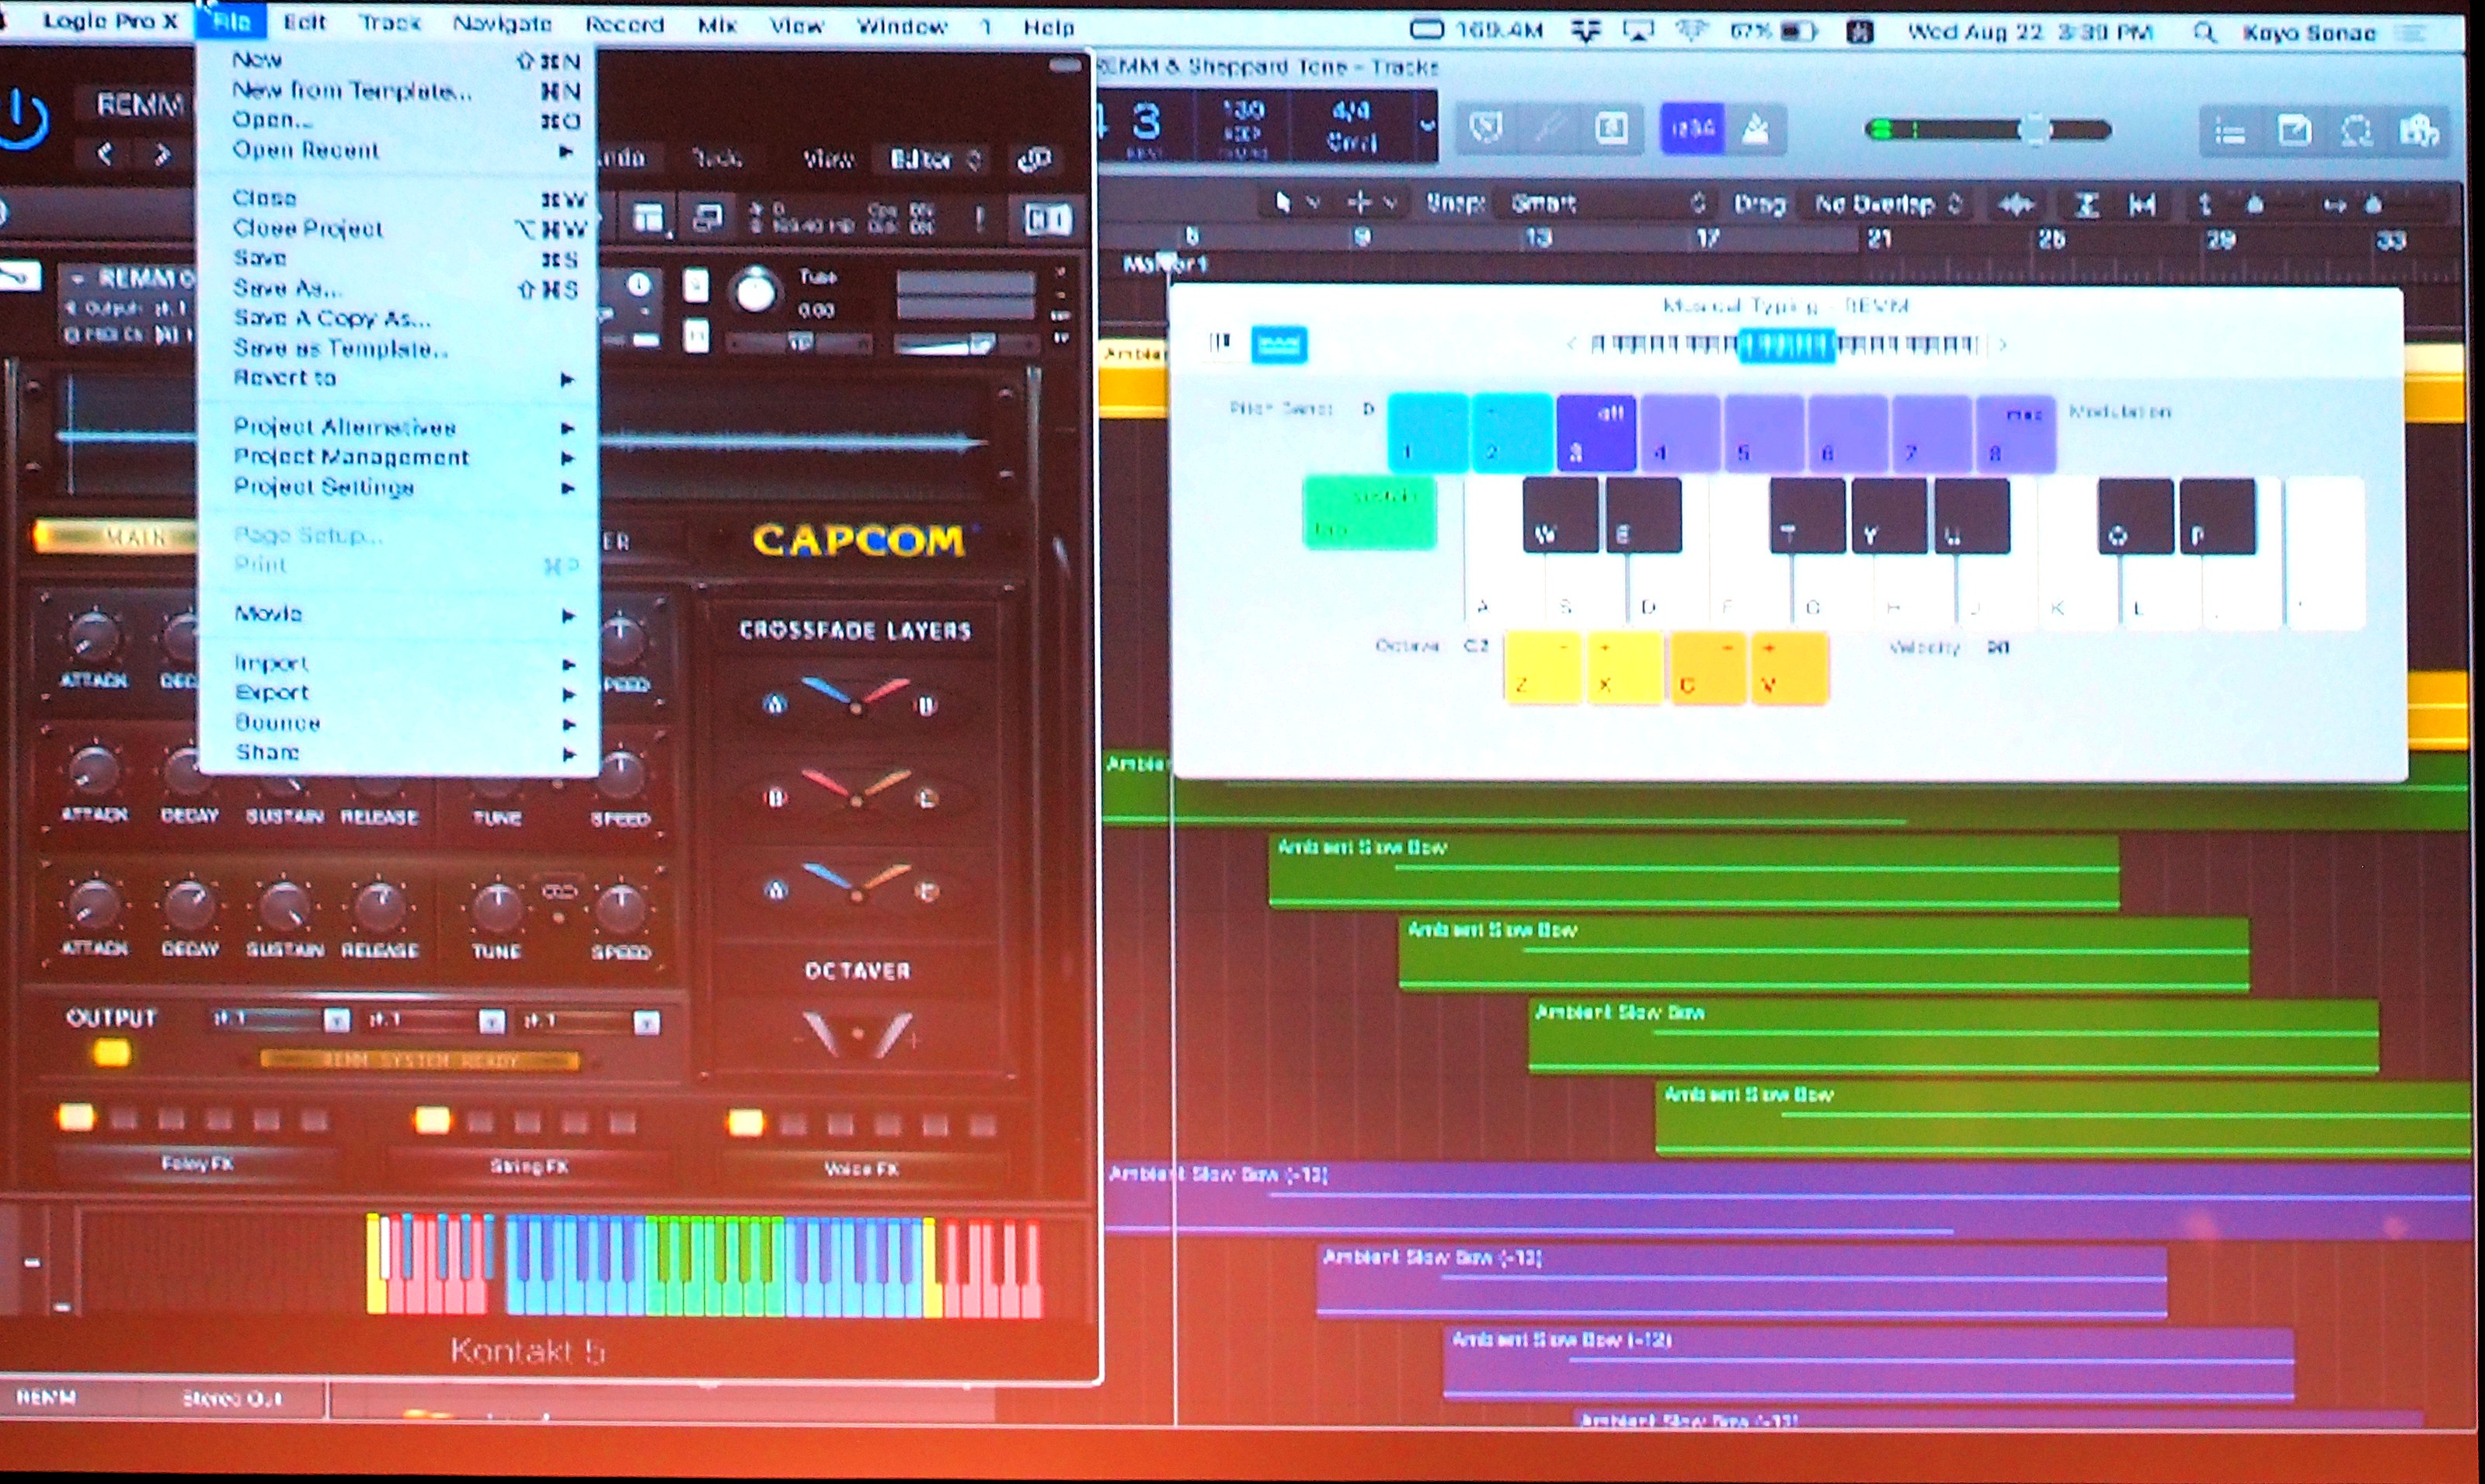Click the waveform vertical zoom icon
The height and width of the screenshot is (1484, 2485).
[2017, 205]
